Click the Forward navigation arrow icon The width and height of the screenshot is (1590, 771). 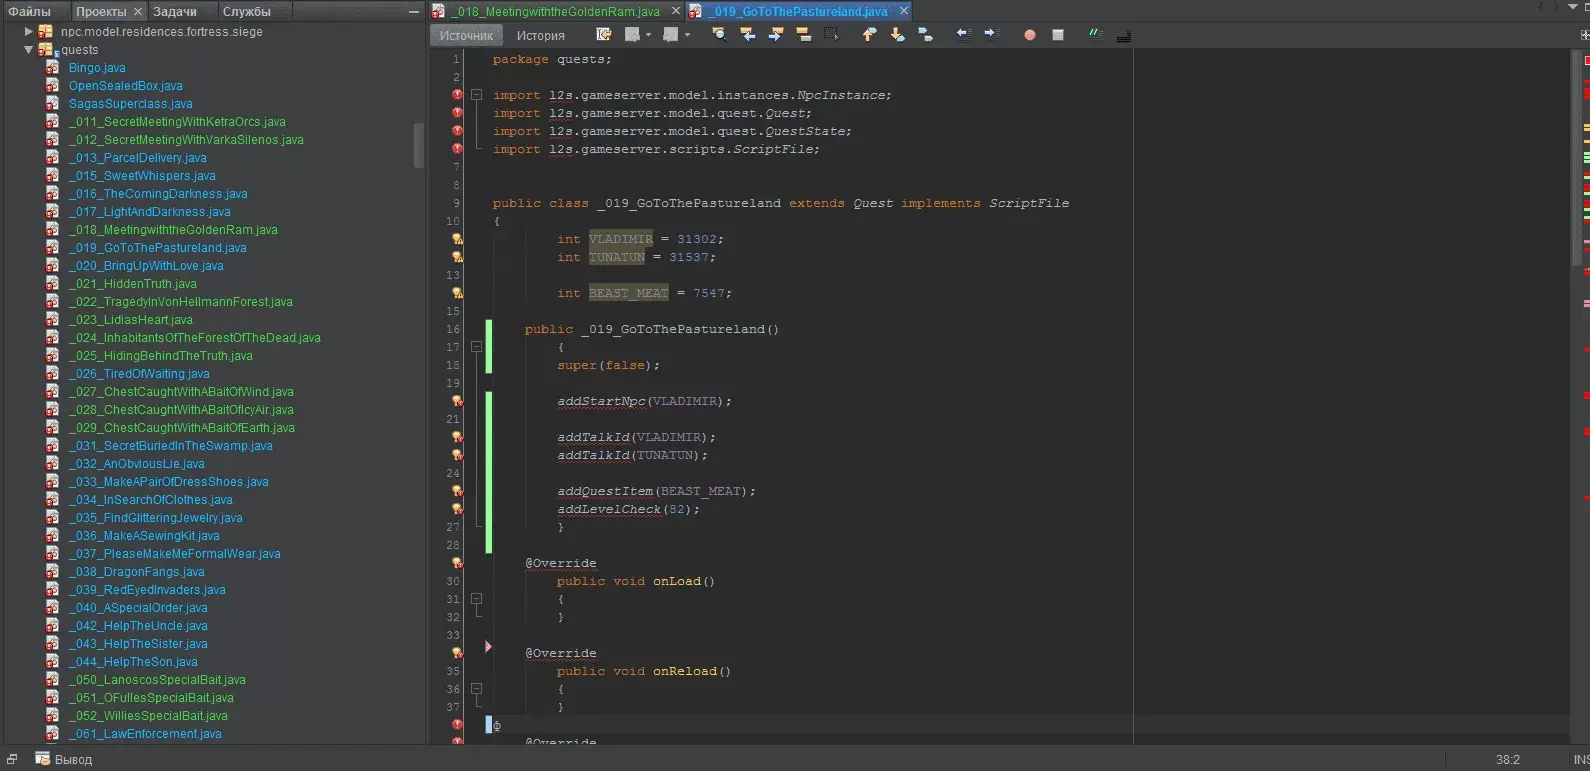coord(670,35)
